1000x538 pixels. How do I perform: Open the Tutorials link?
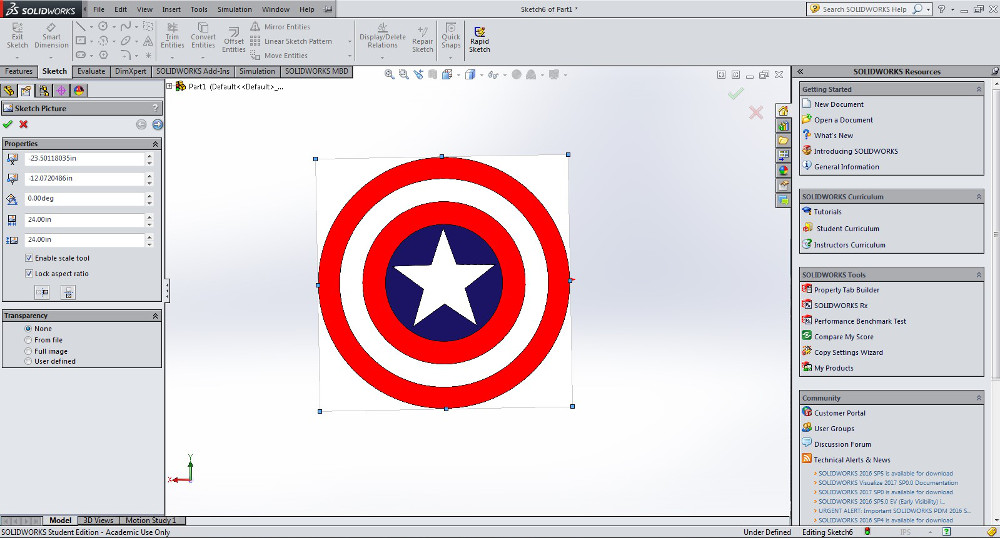(x=827, y=212)
